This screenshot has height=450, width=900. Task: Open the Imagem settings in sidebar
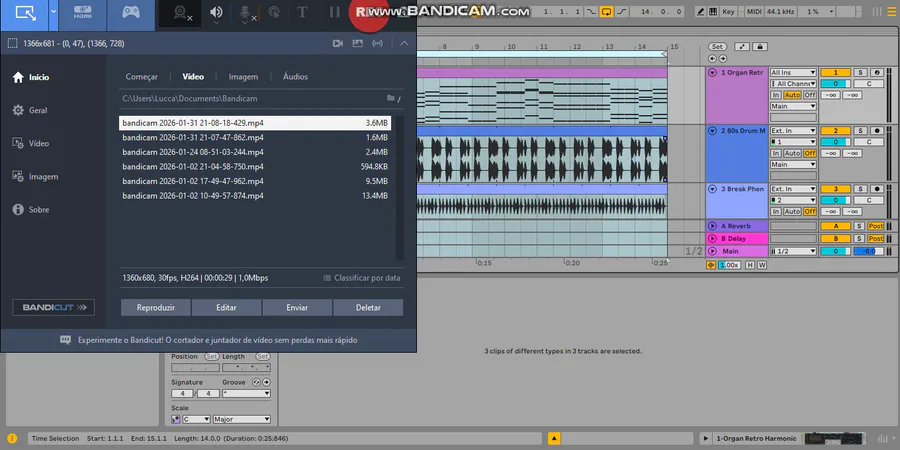[36, 177]
